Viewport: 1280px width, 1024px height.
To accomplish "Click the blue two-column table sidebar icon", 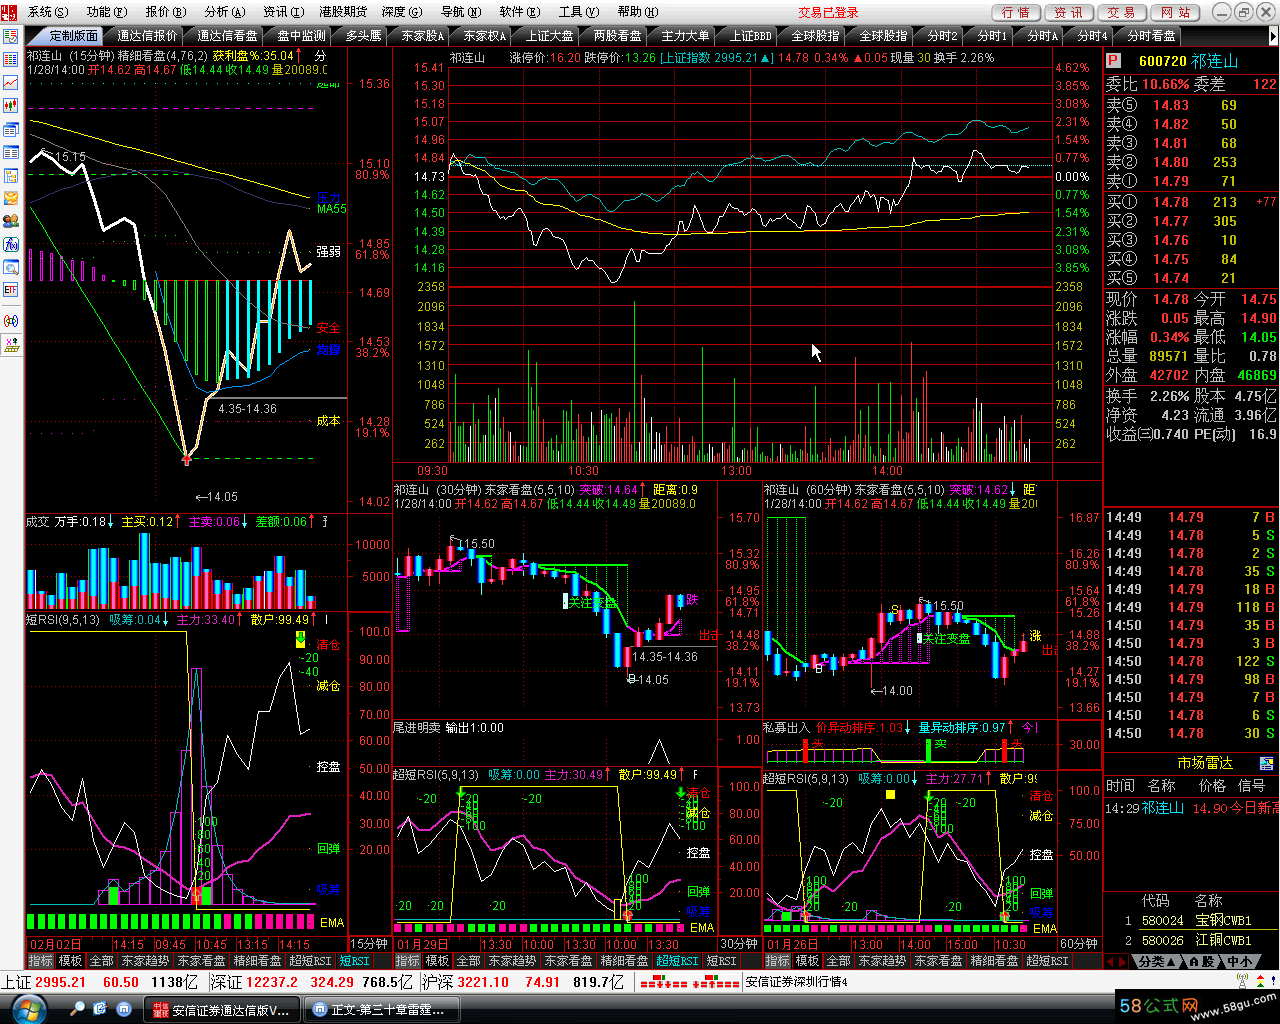I will tap(11, 152).
